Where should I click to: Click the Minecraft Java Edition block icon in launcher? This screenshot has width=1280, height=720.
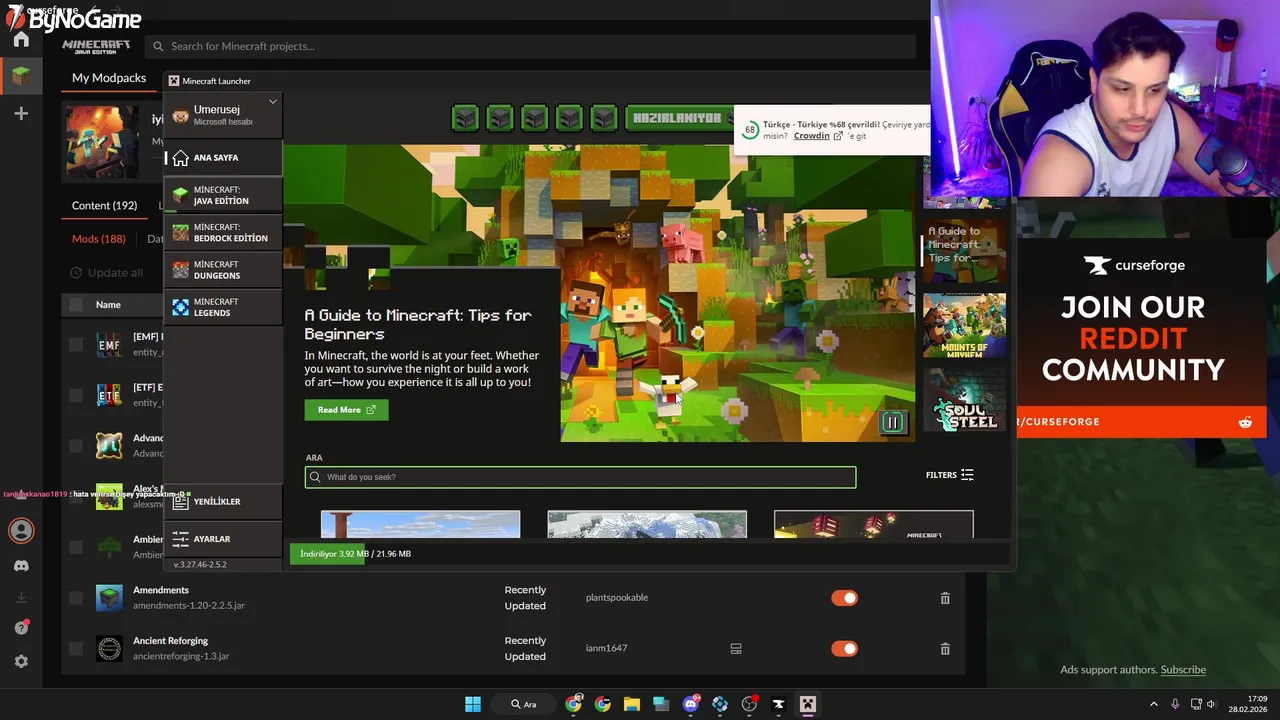coord(180,195)
